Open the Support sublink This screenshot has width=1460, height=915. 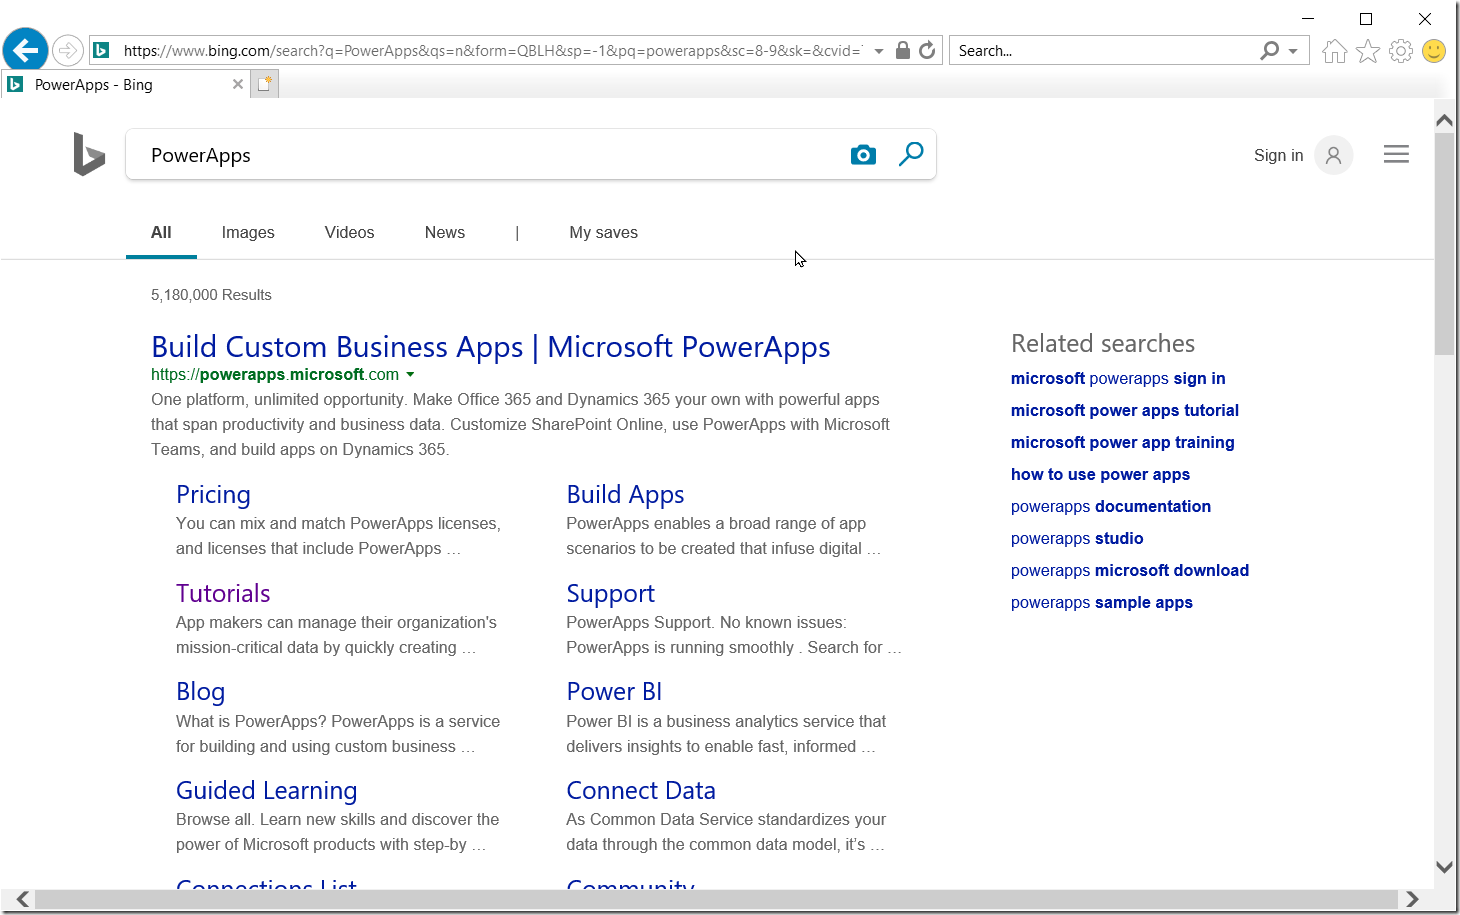610,594
